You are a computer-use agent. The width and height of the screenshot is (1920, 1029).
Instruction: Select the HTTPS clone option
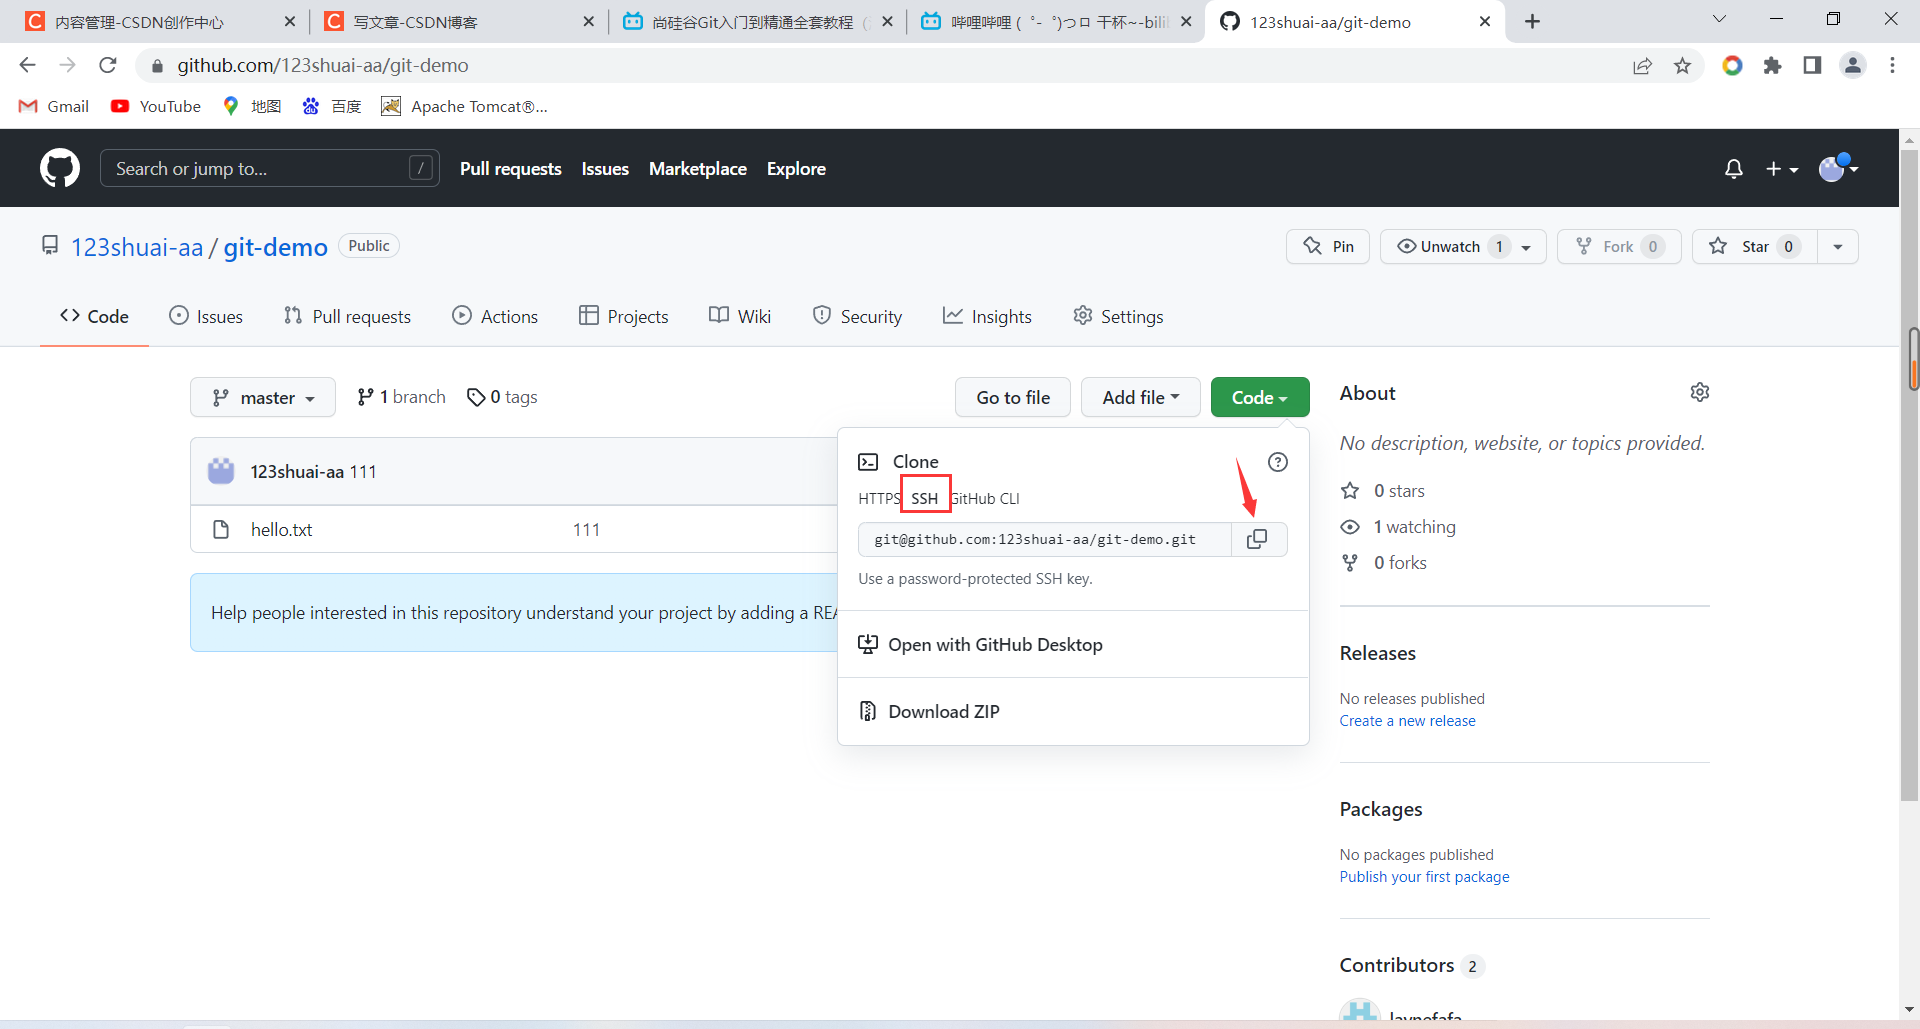pyautogui.click(x=879, y=498)
